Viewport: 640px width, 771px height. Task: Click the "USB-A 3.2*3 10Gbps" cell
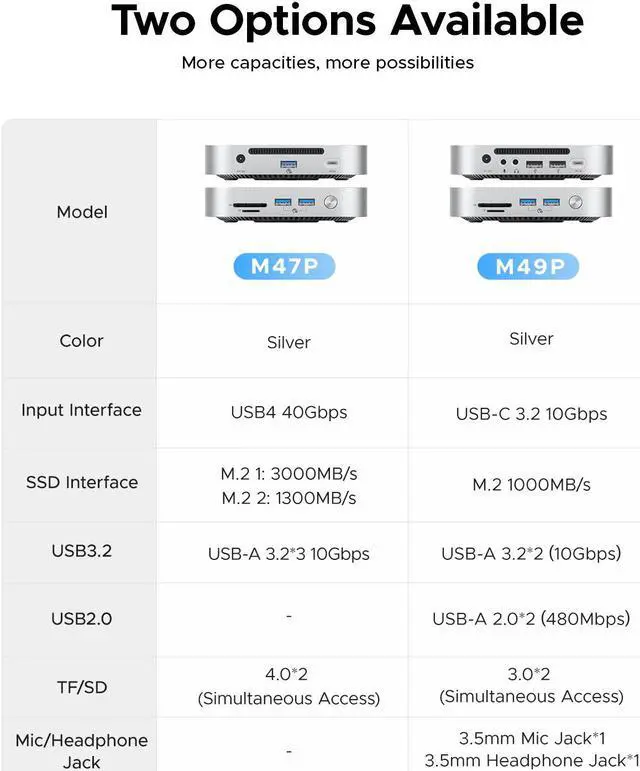(288, 554)
